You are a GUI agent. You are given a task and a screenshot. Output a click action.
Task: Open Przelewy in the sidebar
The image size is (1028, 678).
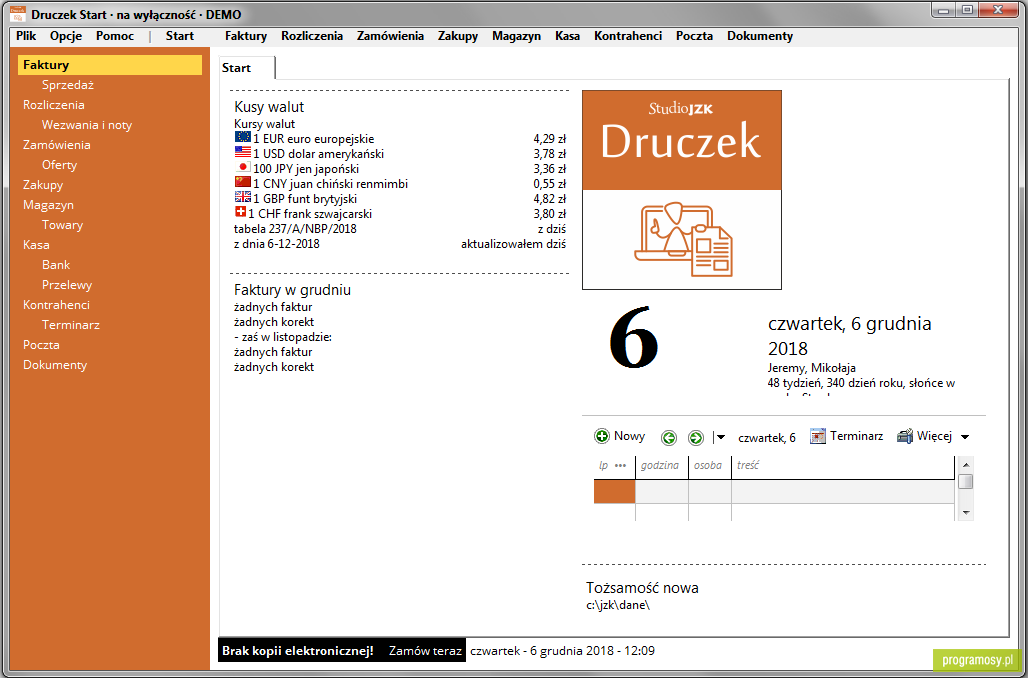click(67, 285)
